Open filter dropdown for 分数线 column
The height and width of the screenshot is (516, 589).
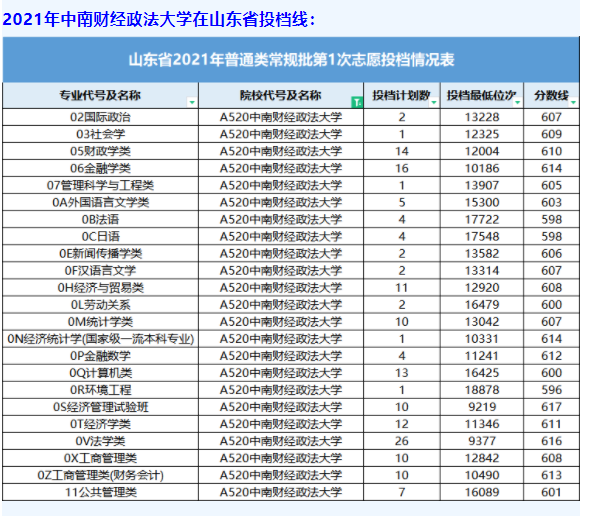point(573,102)
